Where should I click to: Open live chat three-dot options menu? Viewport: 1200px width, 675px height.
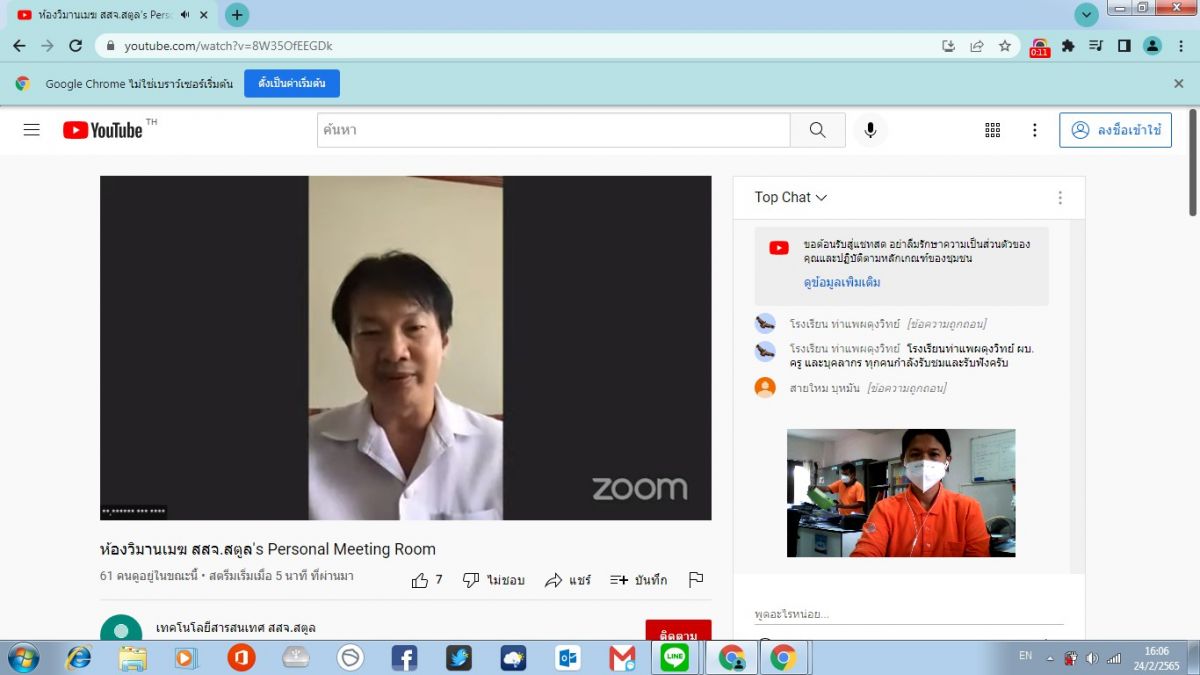point(1060,198)
